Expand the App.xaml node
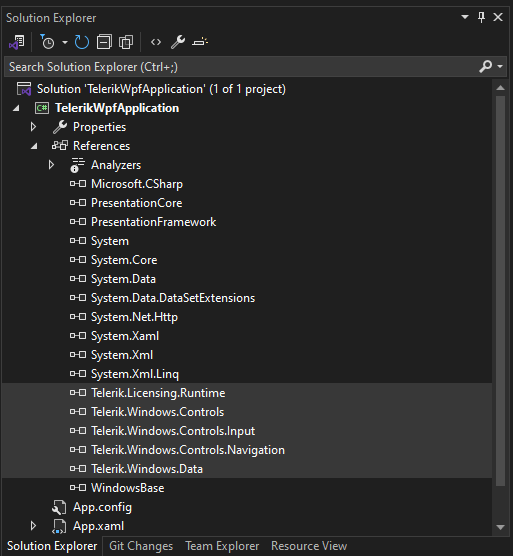Viewport: 513px width, 556px height. tap(33, 526)
